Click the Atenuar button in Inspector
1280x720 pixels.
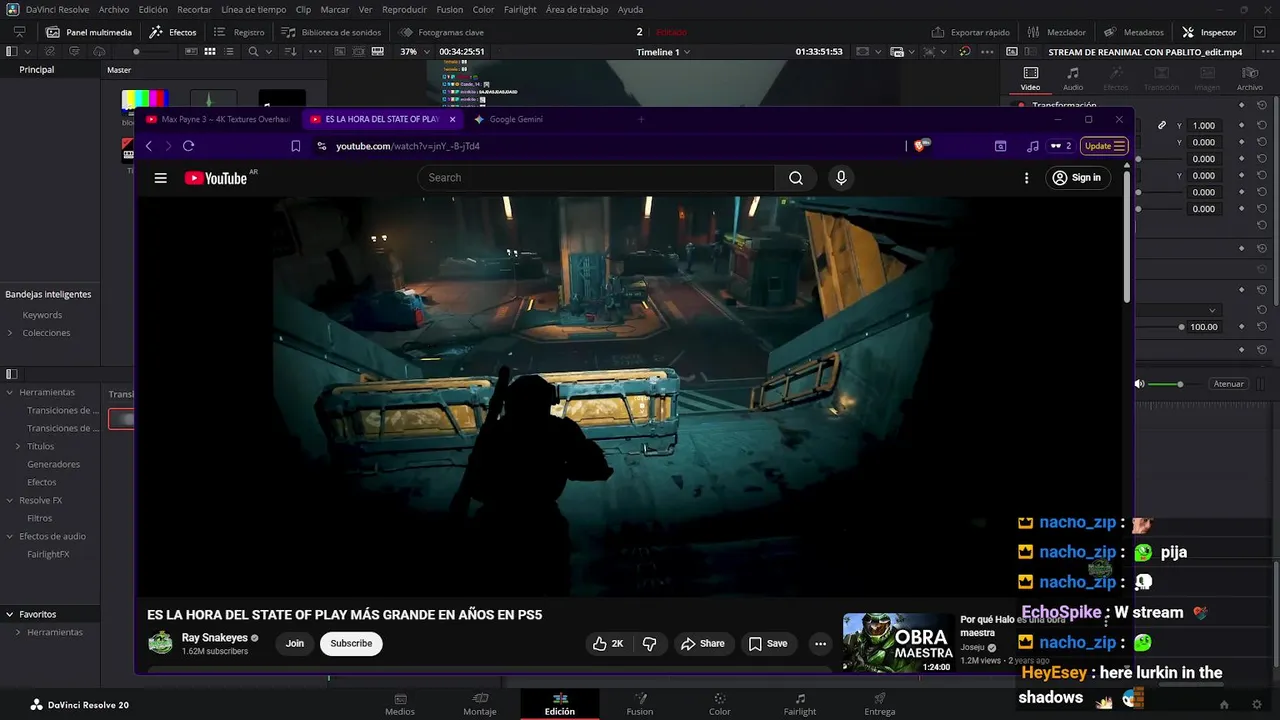pyautogui.click(x=1228, y=384)
